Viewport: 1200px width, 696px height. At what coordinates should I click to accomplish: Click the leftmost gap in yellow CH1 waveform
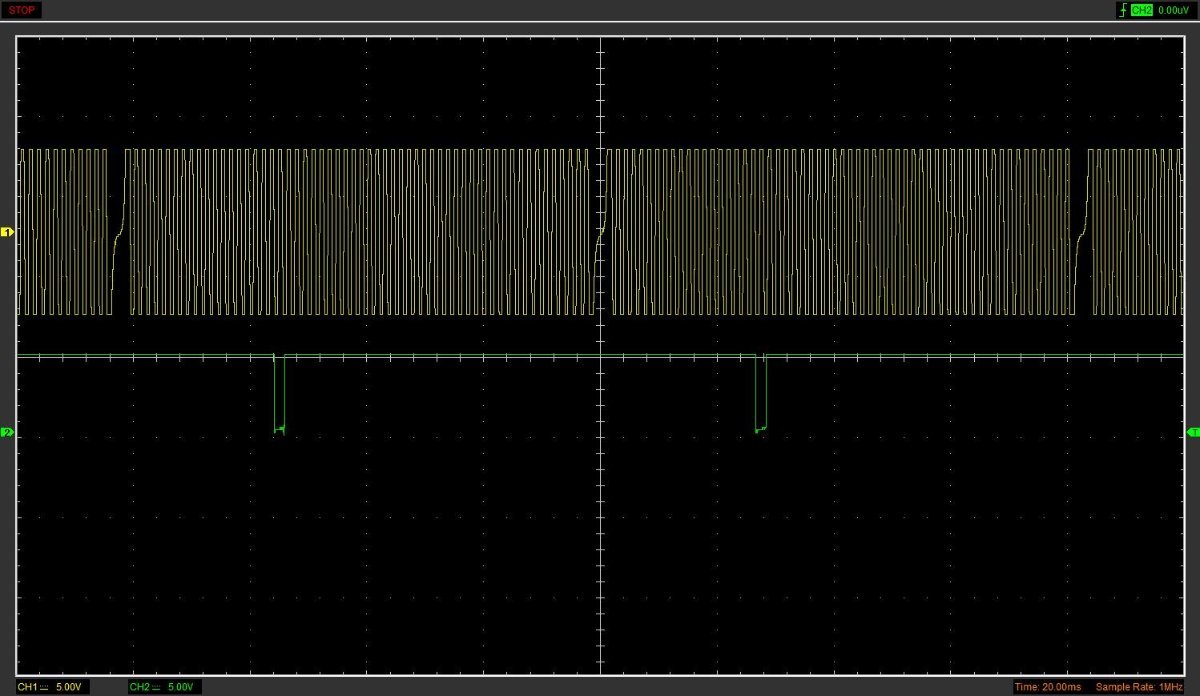click(x=118, y=232)
